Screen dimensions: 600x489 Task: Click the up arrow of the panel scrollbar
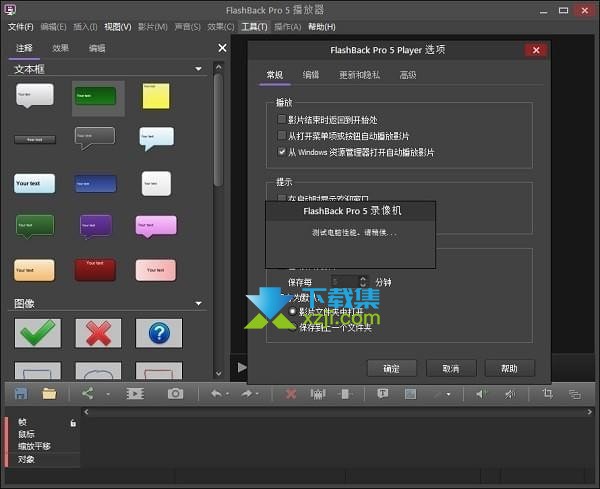pyautogui.click(x=218, y=67)
